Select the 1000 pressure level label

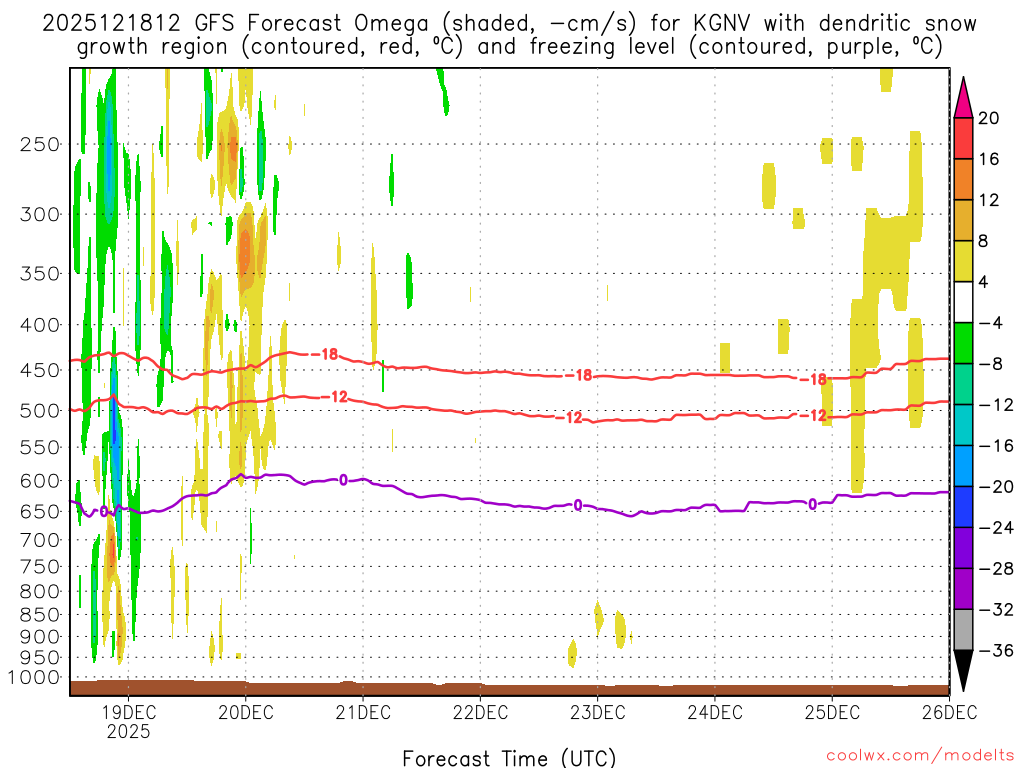pyautogui.click(x=34, y=678)
